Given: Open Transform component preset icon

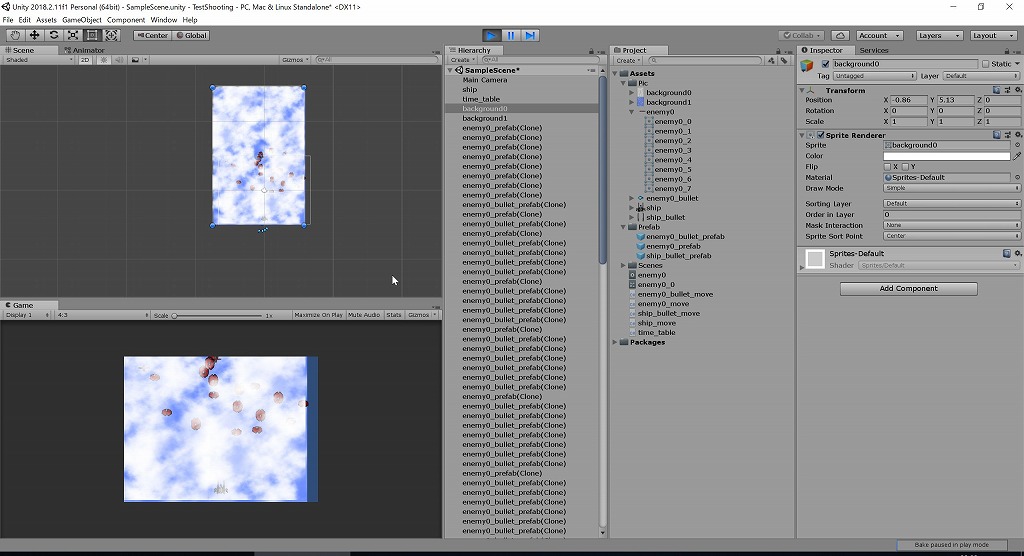Looking at the screenshot, I should 1008,90.
